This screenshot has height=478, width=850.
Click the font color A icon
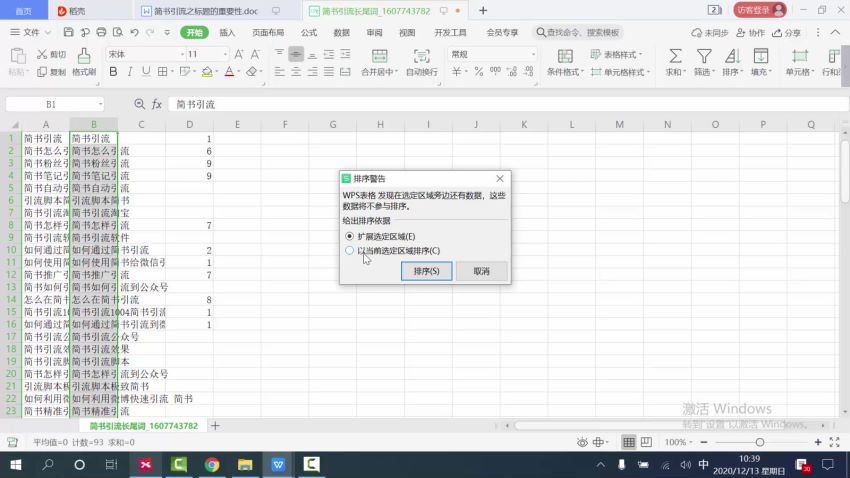coord(229,72)
